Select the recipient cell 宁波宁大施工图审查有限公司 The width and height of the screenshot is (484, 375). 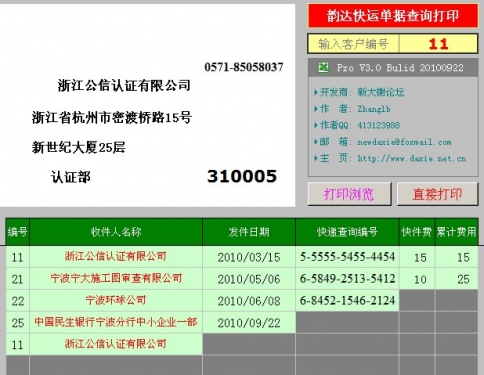pos(116,278)
